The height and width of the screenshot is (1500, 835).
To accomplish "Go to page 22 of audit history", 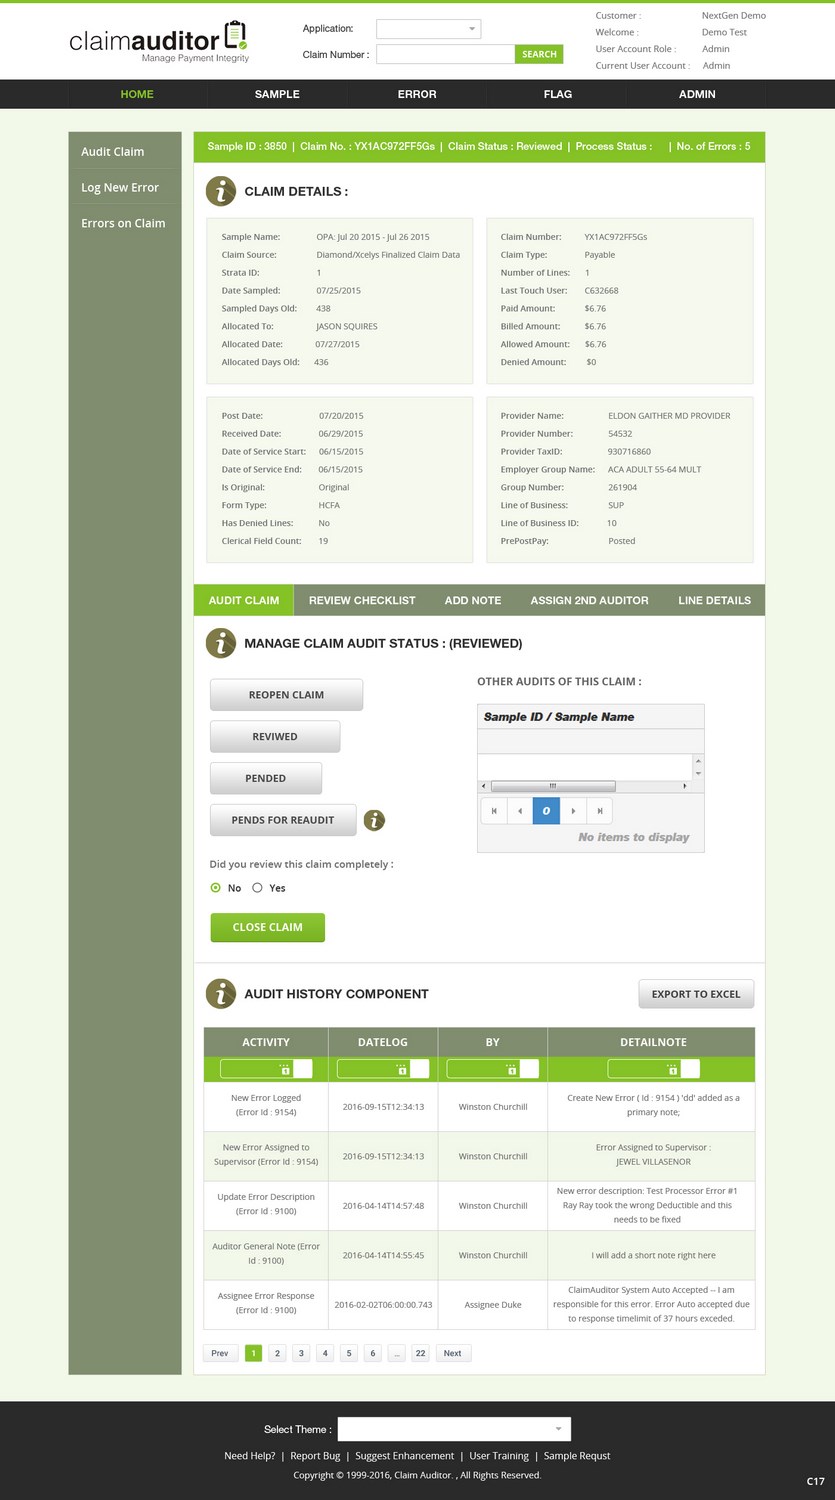I will click(420, 1353).
